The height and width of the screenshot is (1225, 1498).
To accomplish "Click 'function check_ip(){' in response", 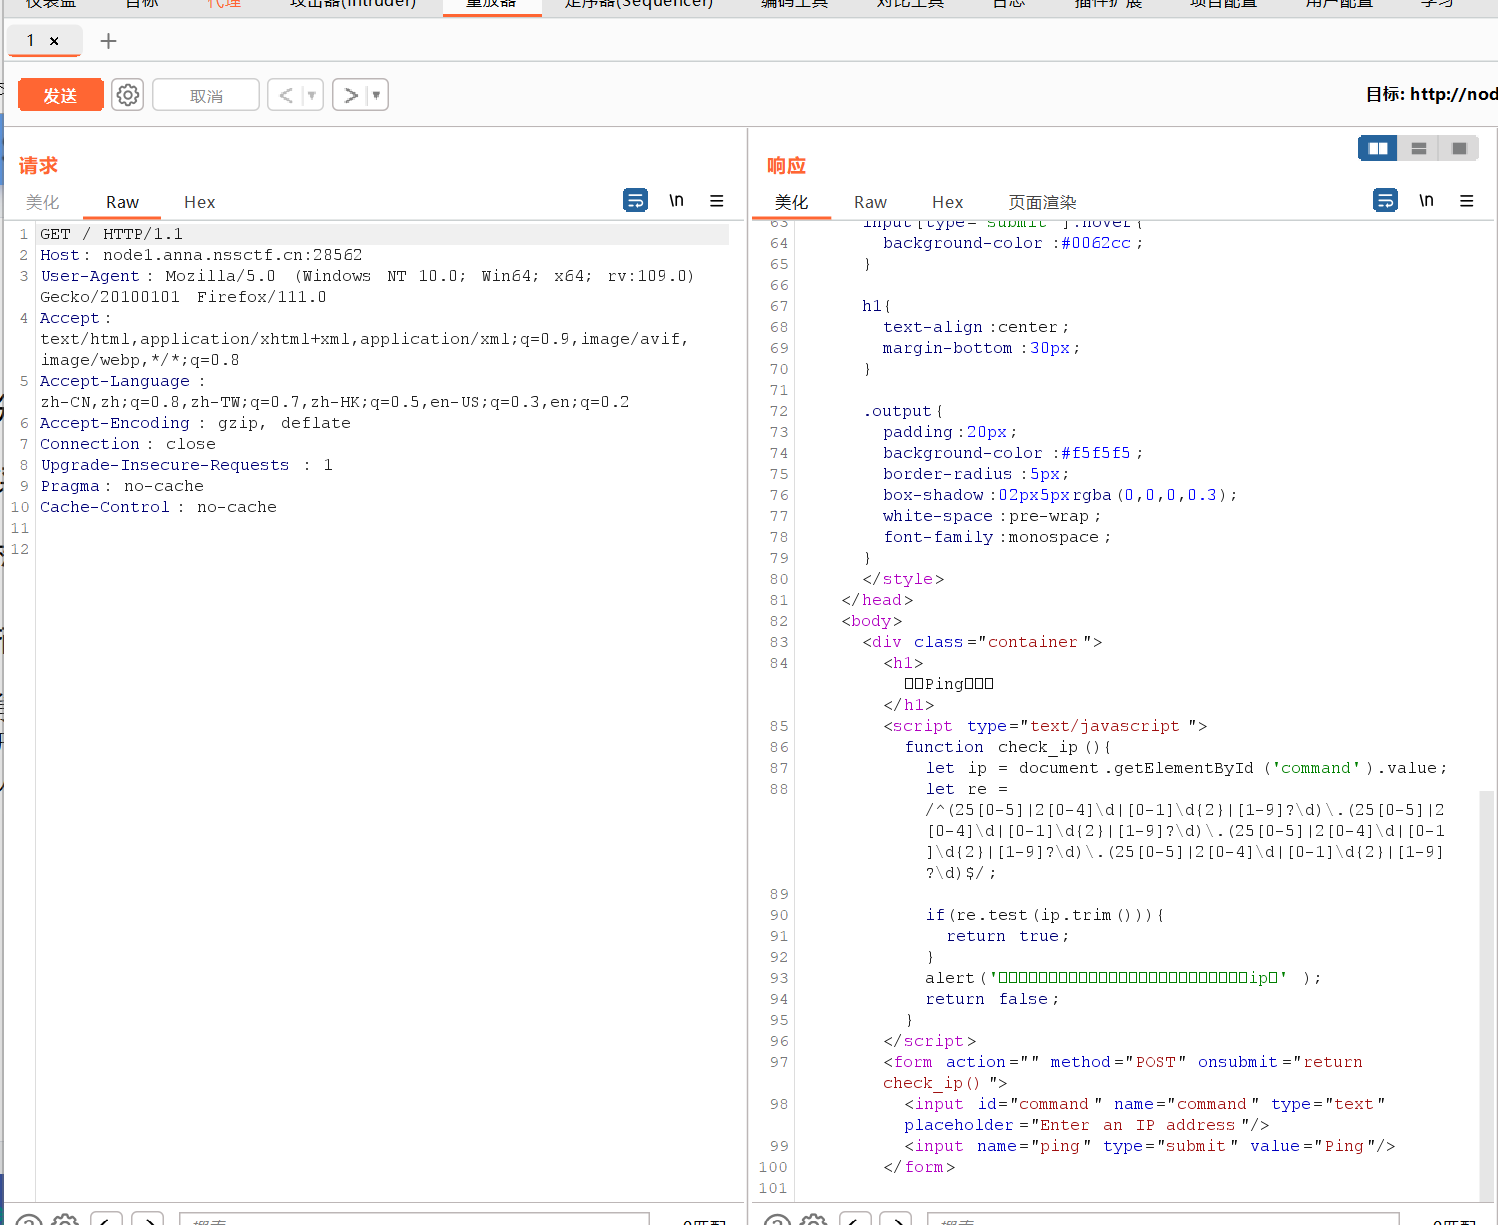I will pyautogui.click(x=1008, y=747).
